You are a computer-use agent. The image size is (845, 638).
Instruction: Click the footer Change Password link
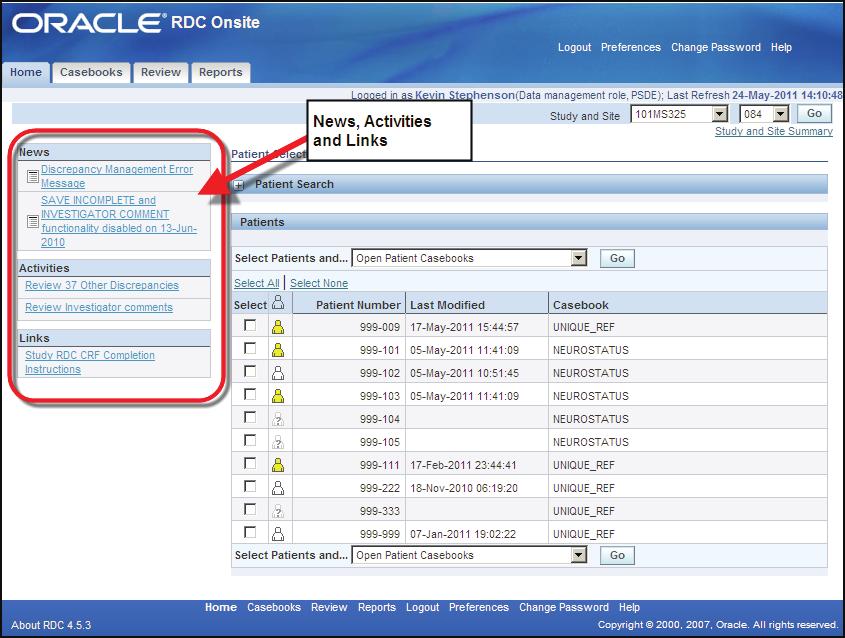click(x=564, y=607)
